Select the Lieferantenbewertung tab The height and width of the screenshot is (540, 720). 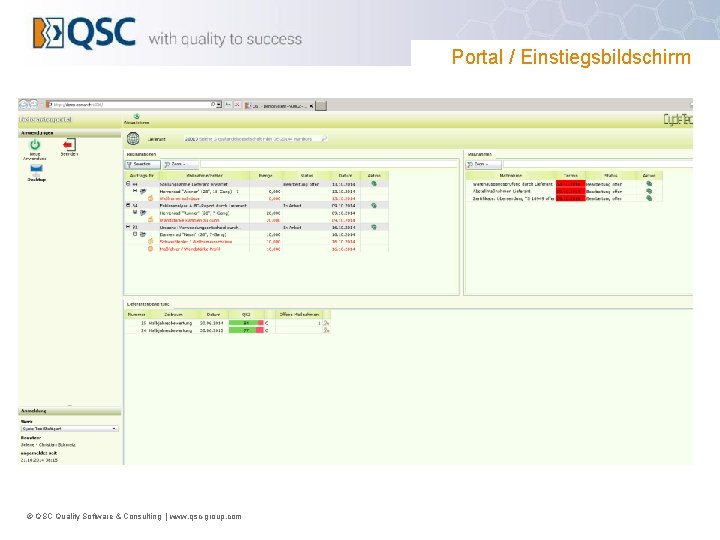point(148,304)
